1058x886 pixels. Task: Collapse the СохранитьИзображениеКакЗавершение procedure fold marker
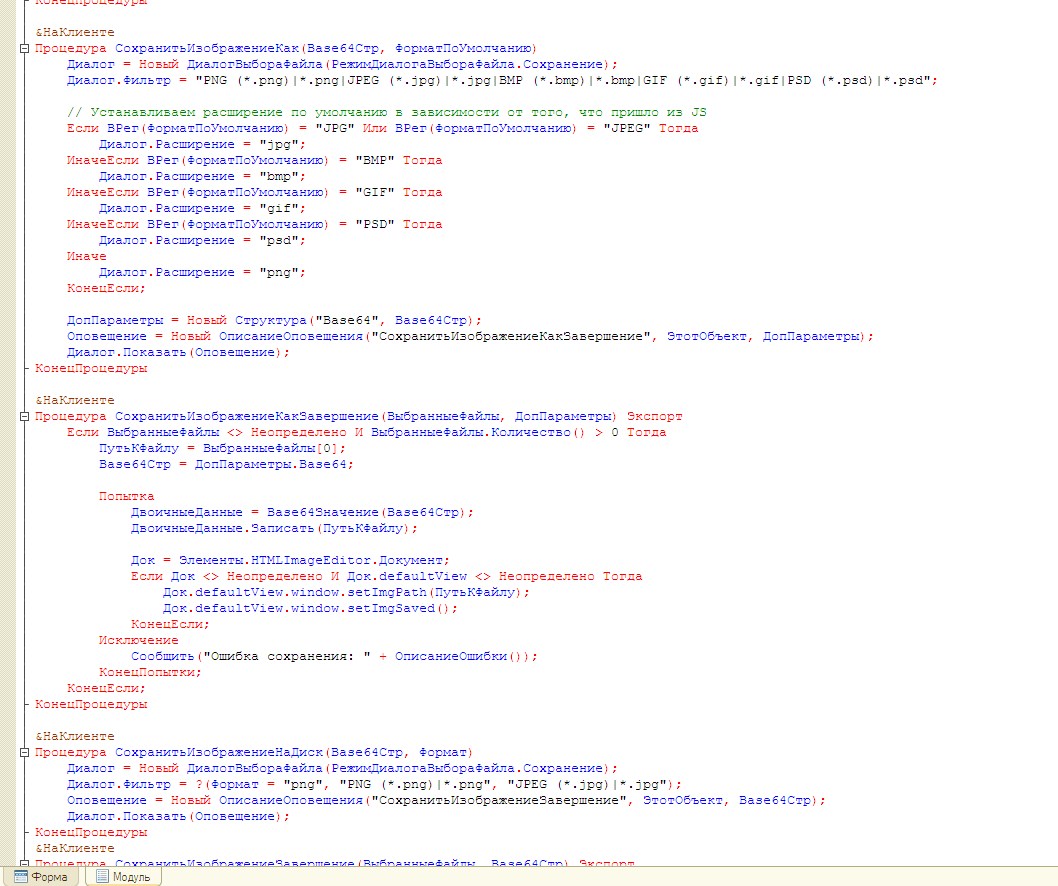[x=24, y=416]
